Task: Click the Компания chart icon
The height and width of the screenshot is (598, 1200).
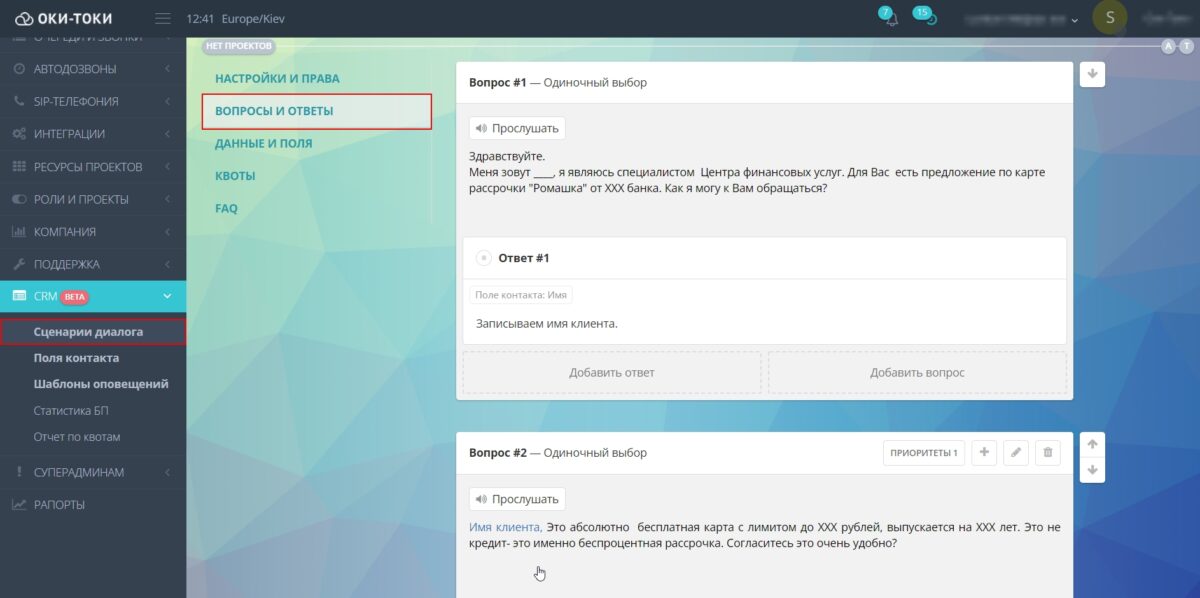Action: (19, 232)
